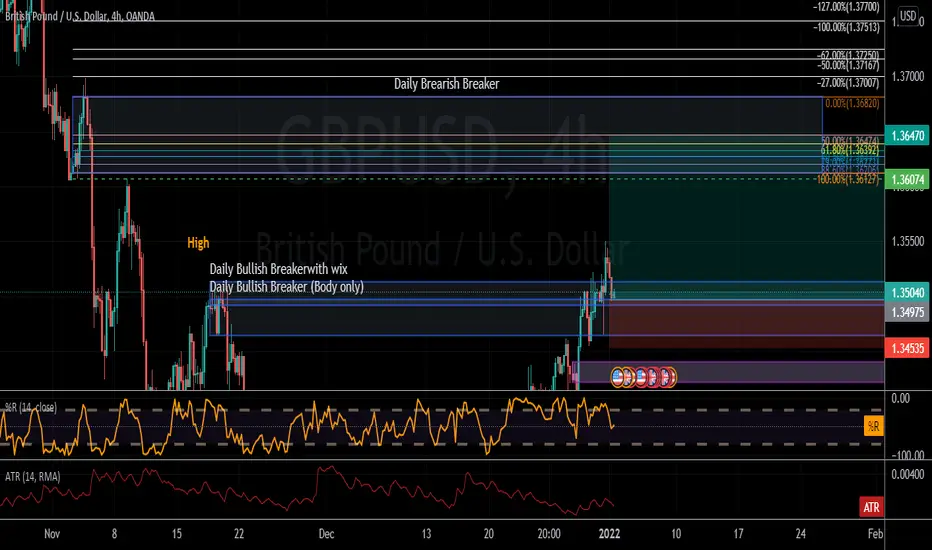
Task: Click the 1.34535 red stop price label
Action: [908, 348]
